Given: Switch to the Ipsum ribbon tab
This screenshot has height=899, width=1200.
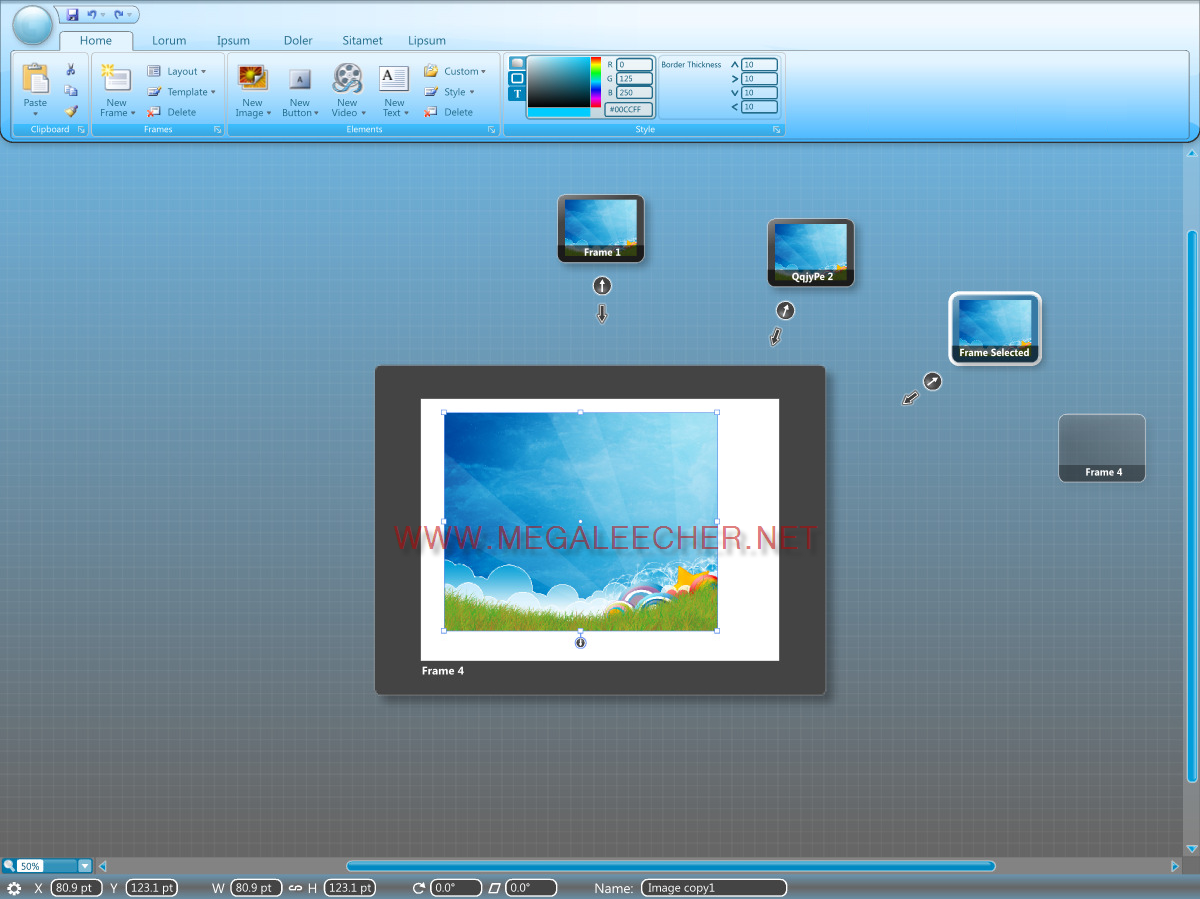Looking at the screenshot, I should [x=233, y=41].
